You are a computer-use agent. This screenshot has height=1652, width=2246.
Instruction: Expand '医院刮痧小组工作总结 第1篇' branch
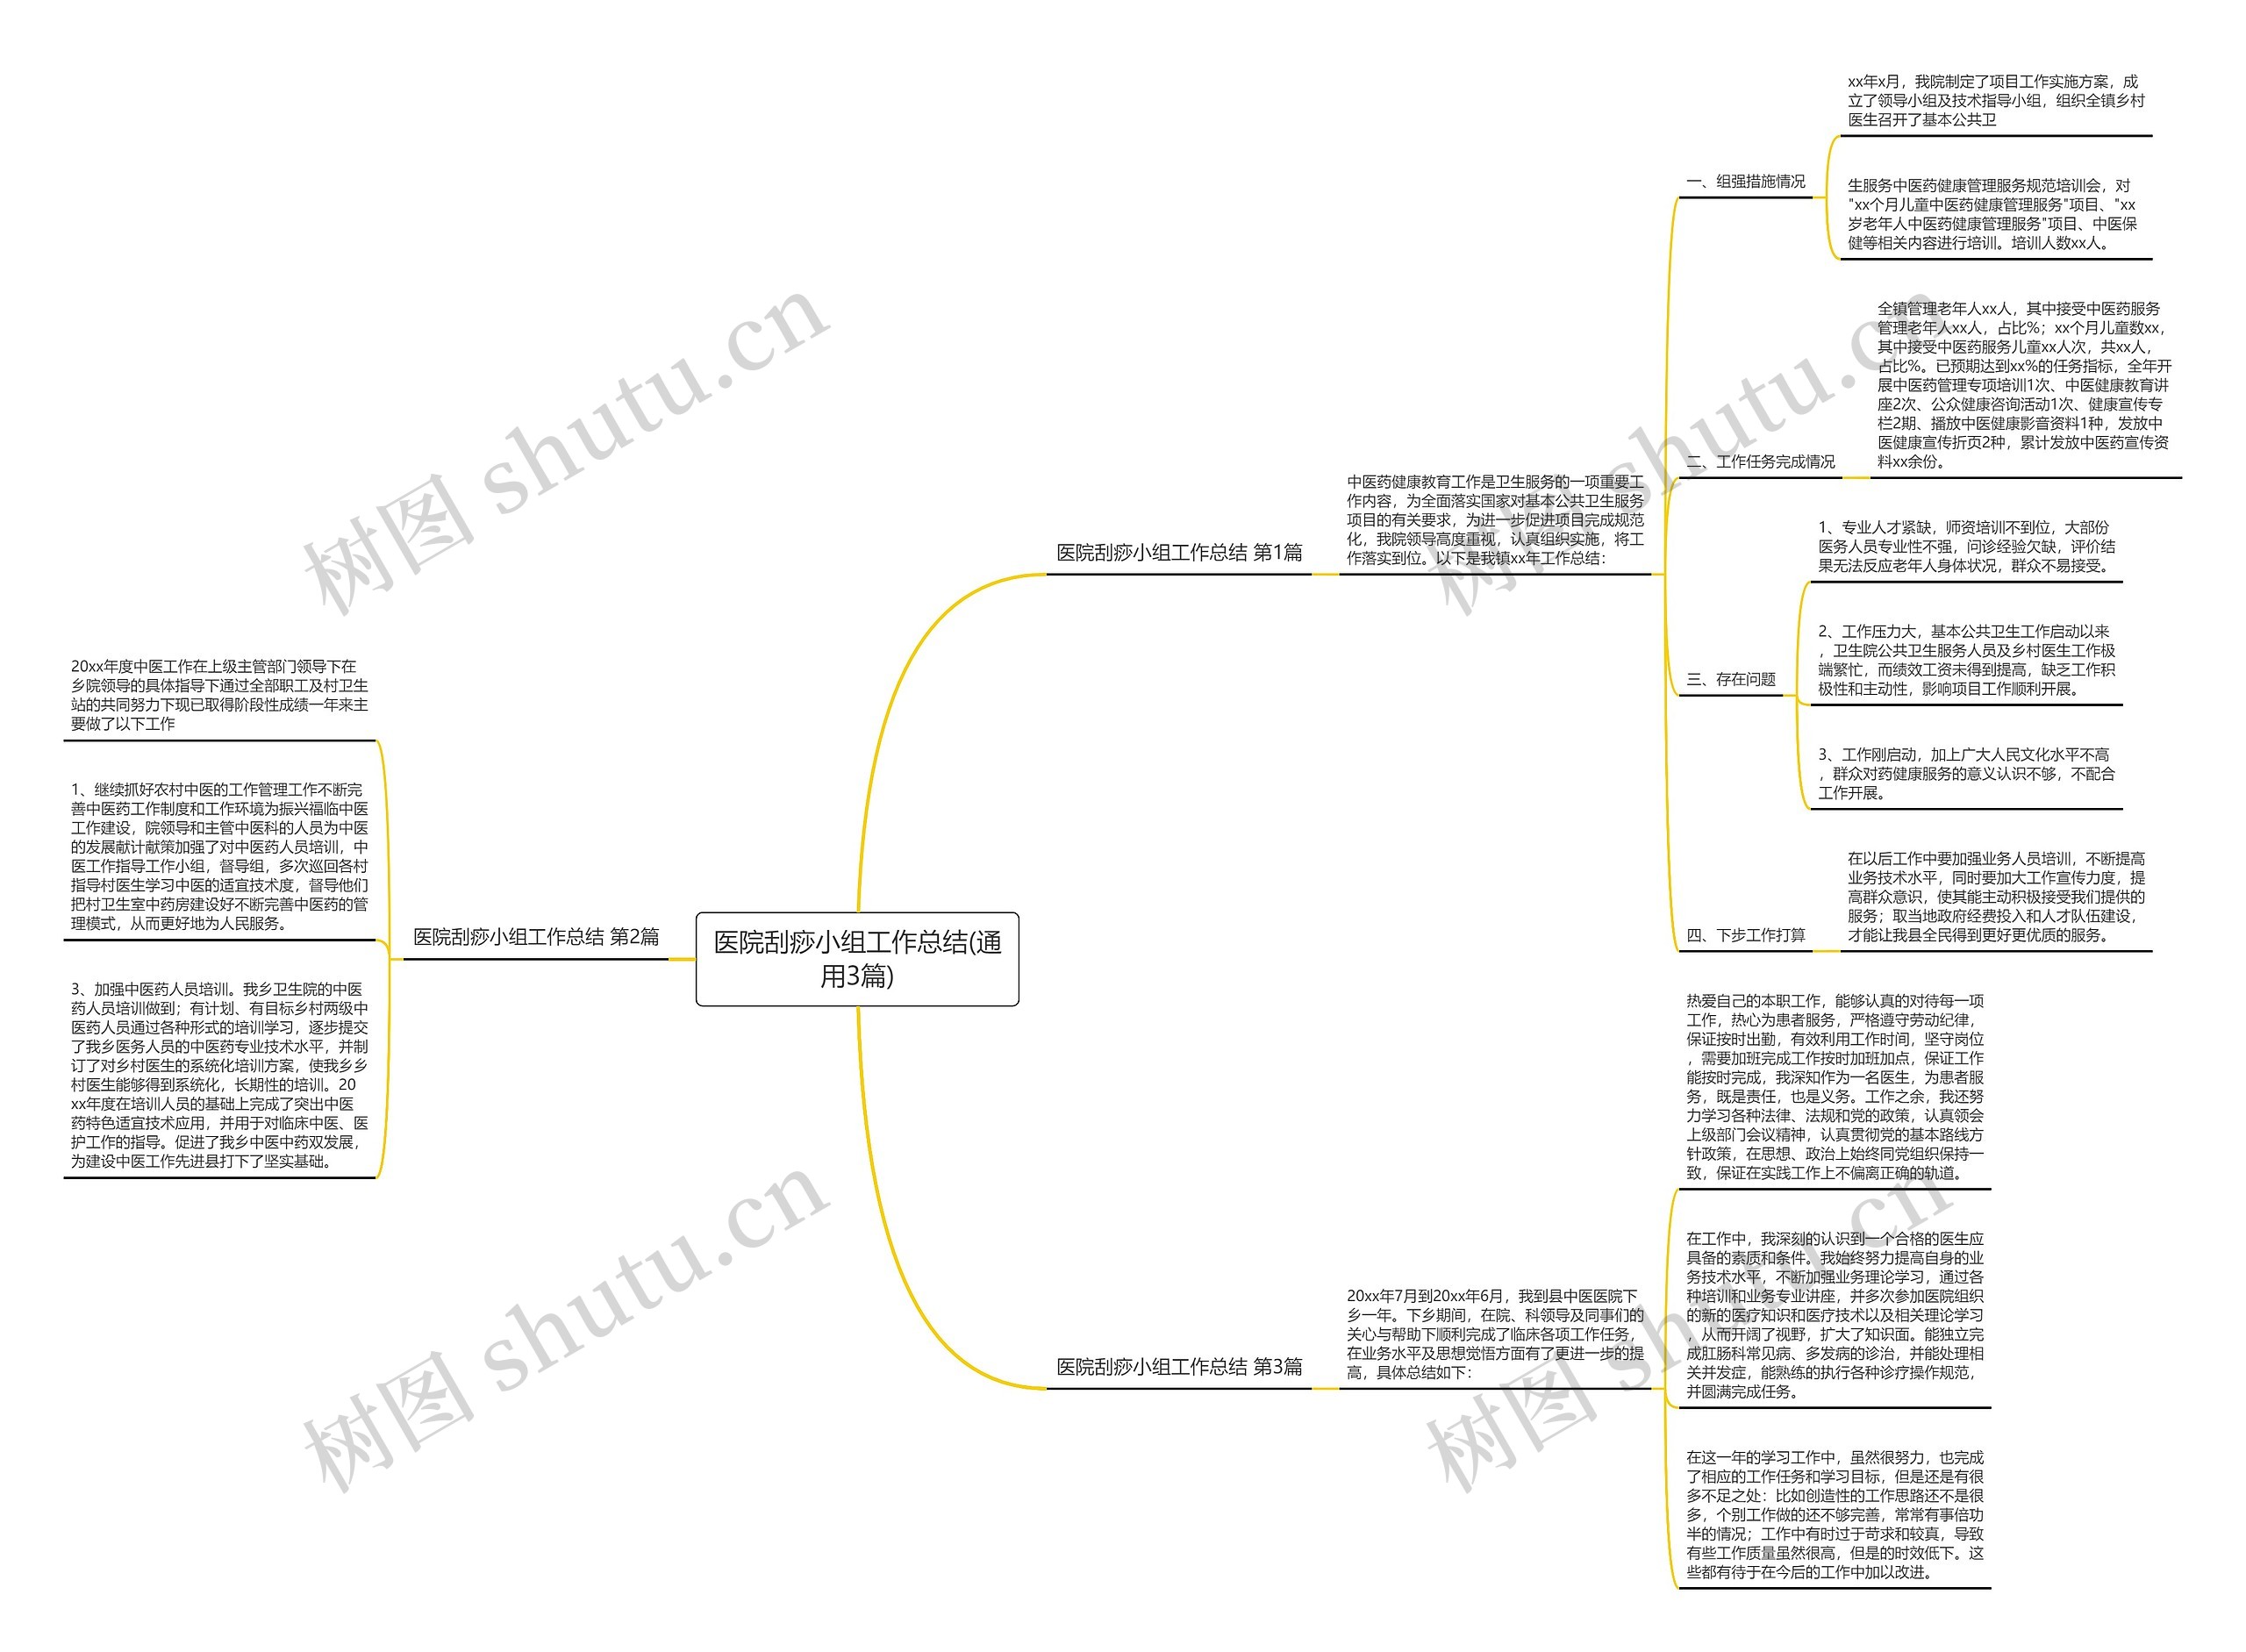(x=1169, y=554)
